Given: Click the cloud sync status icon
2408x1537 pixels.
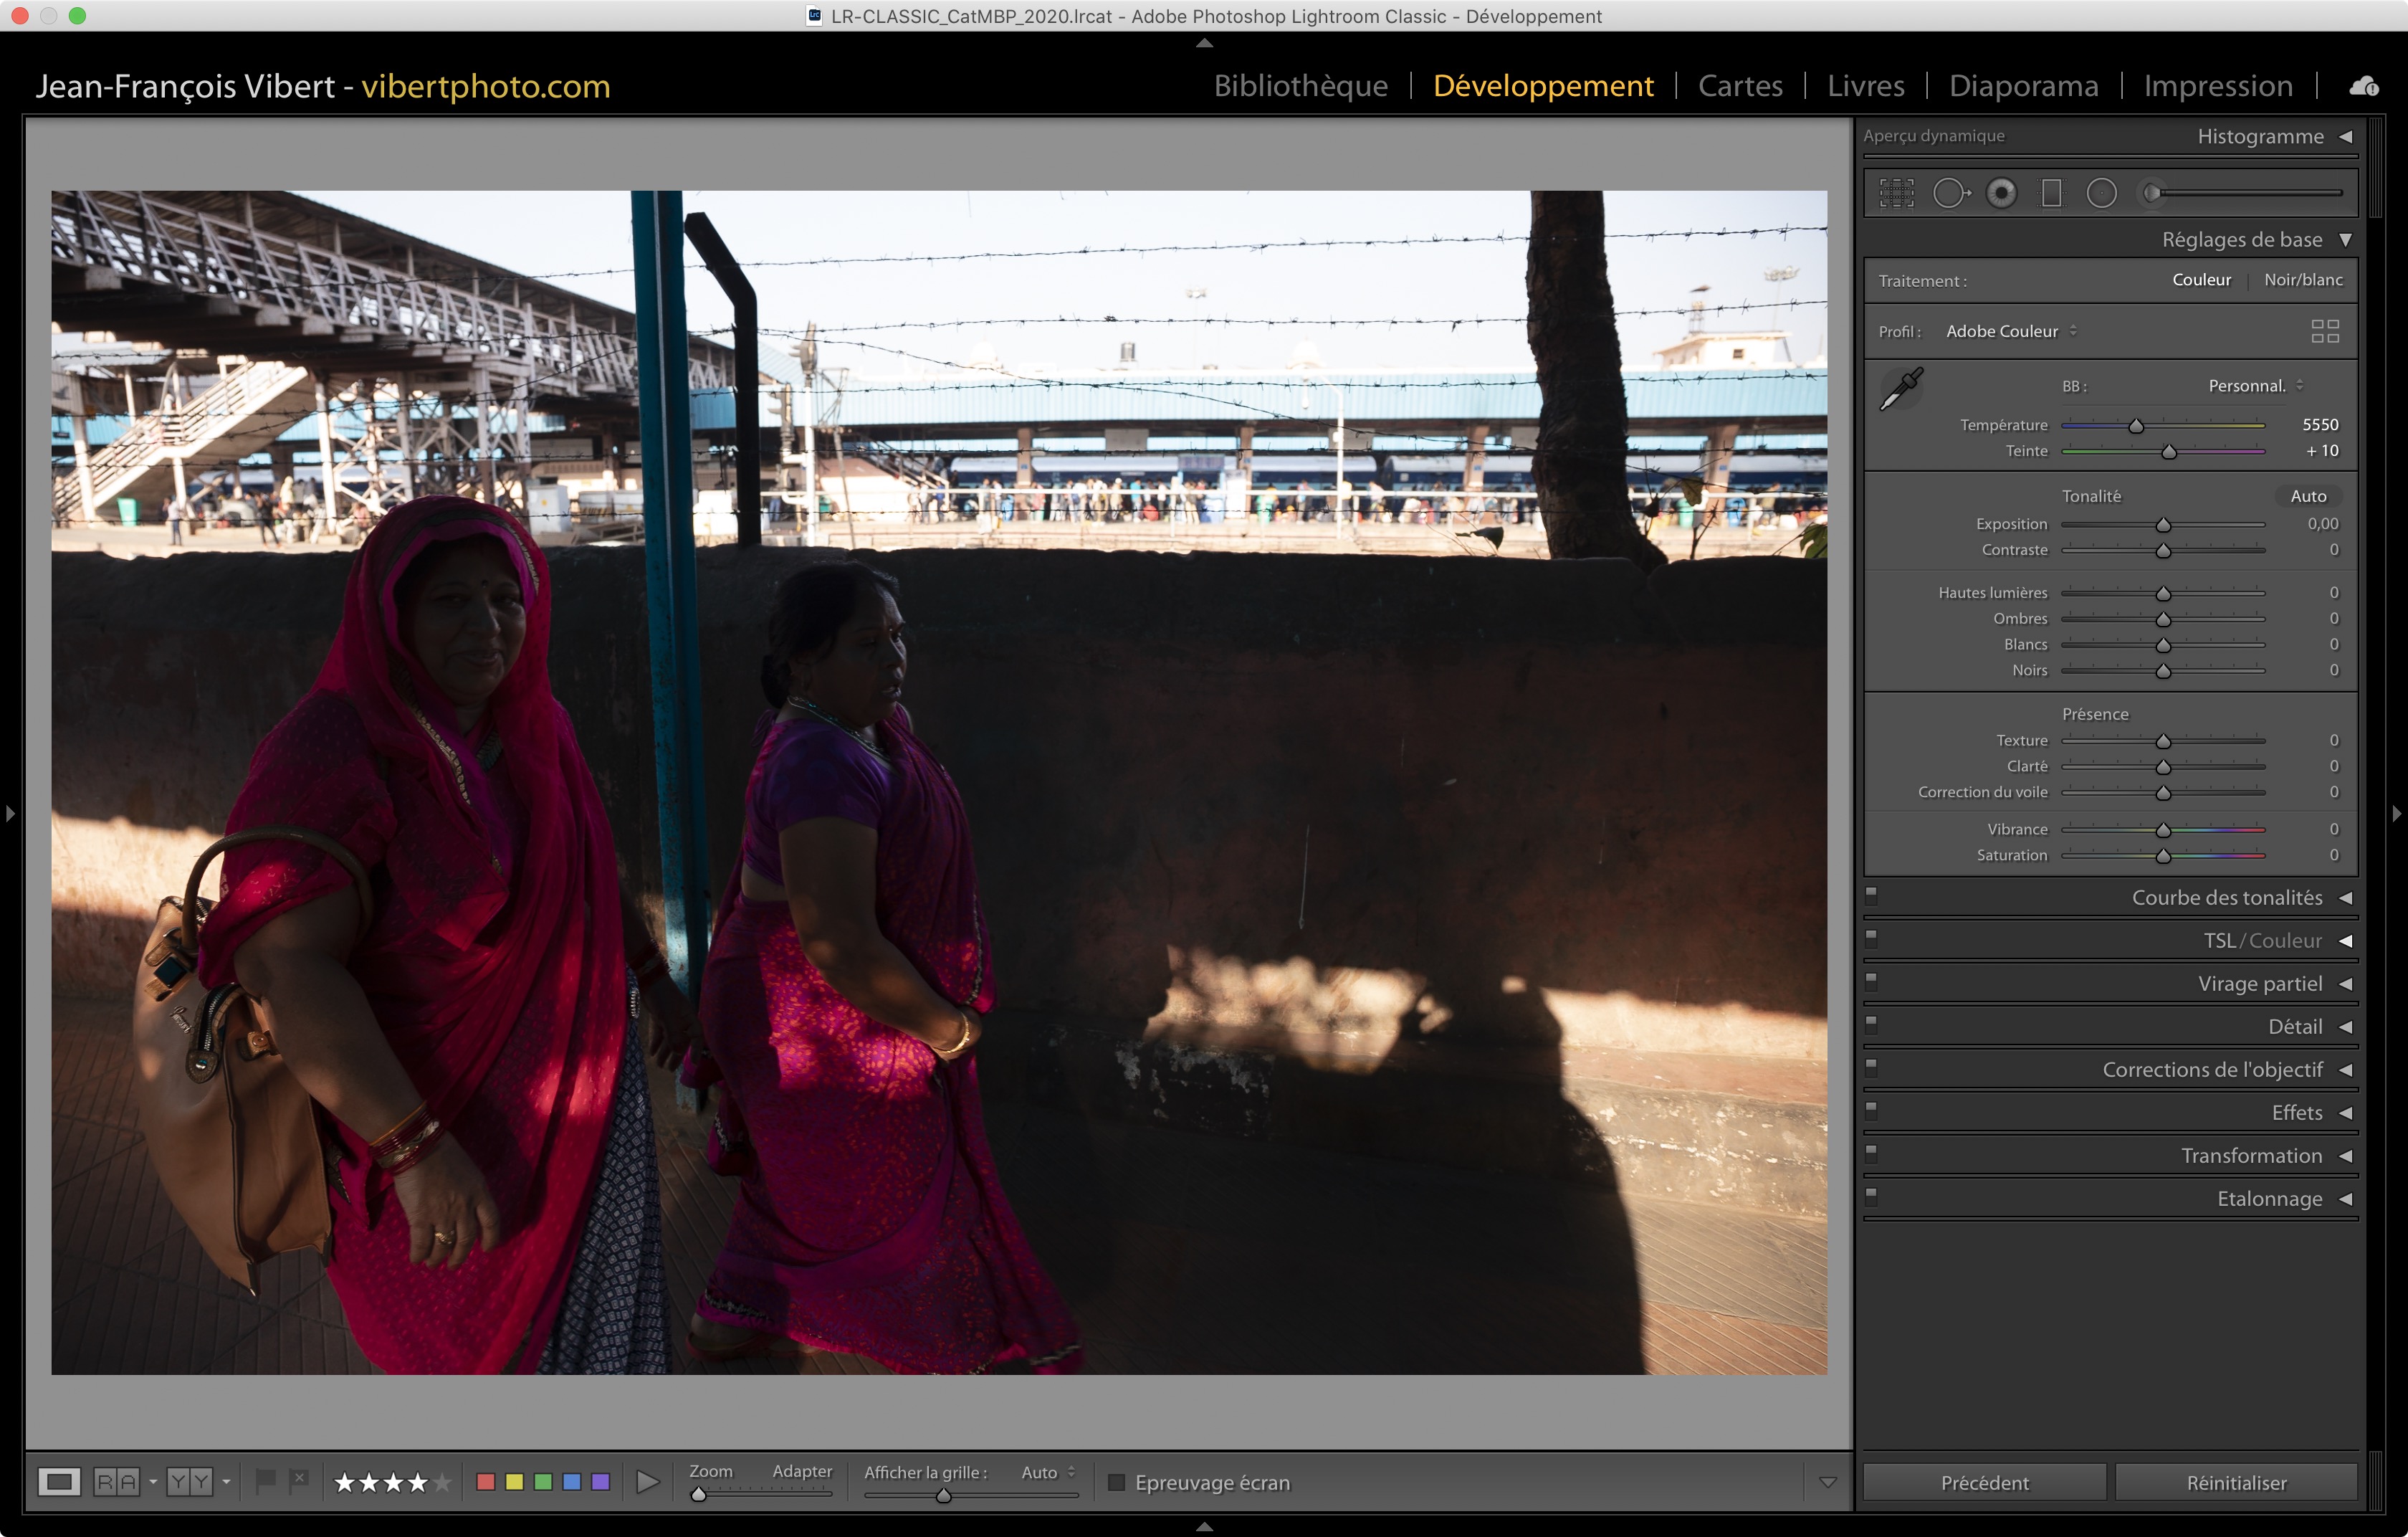Looking at the screenshot, I should pos(2364,86).
